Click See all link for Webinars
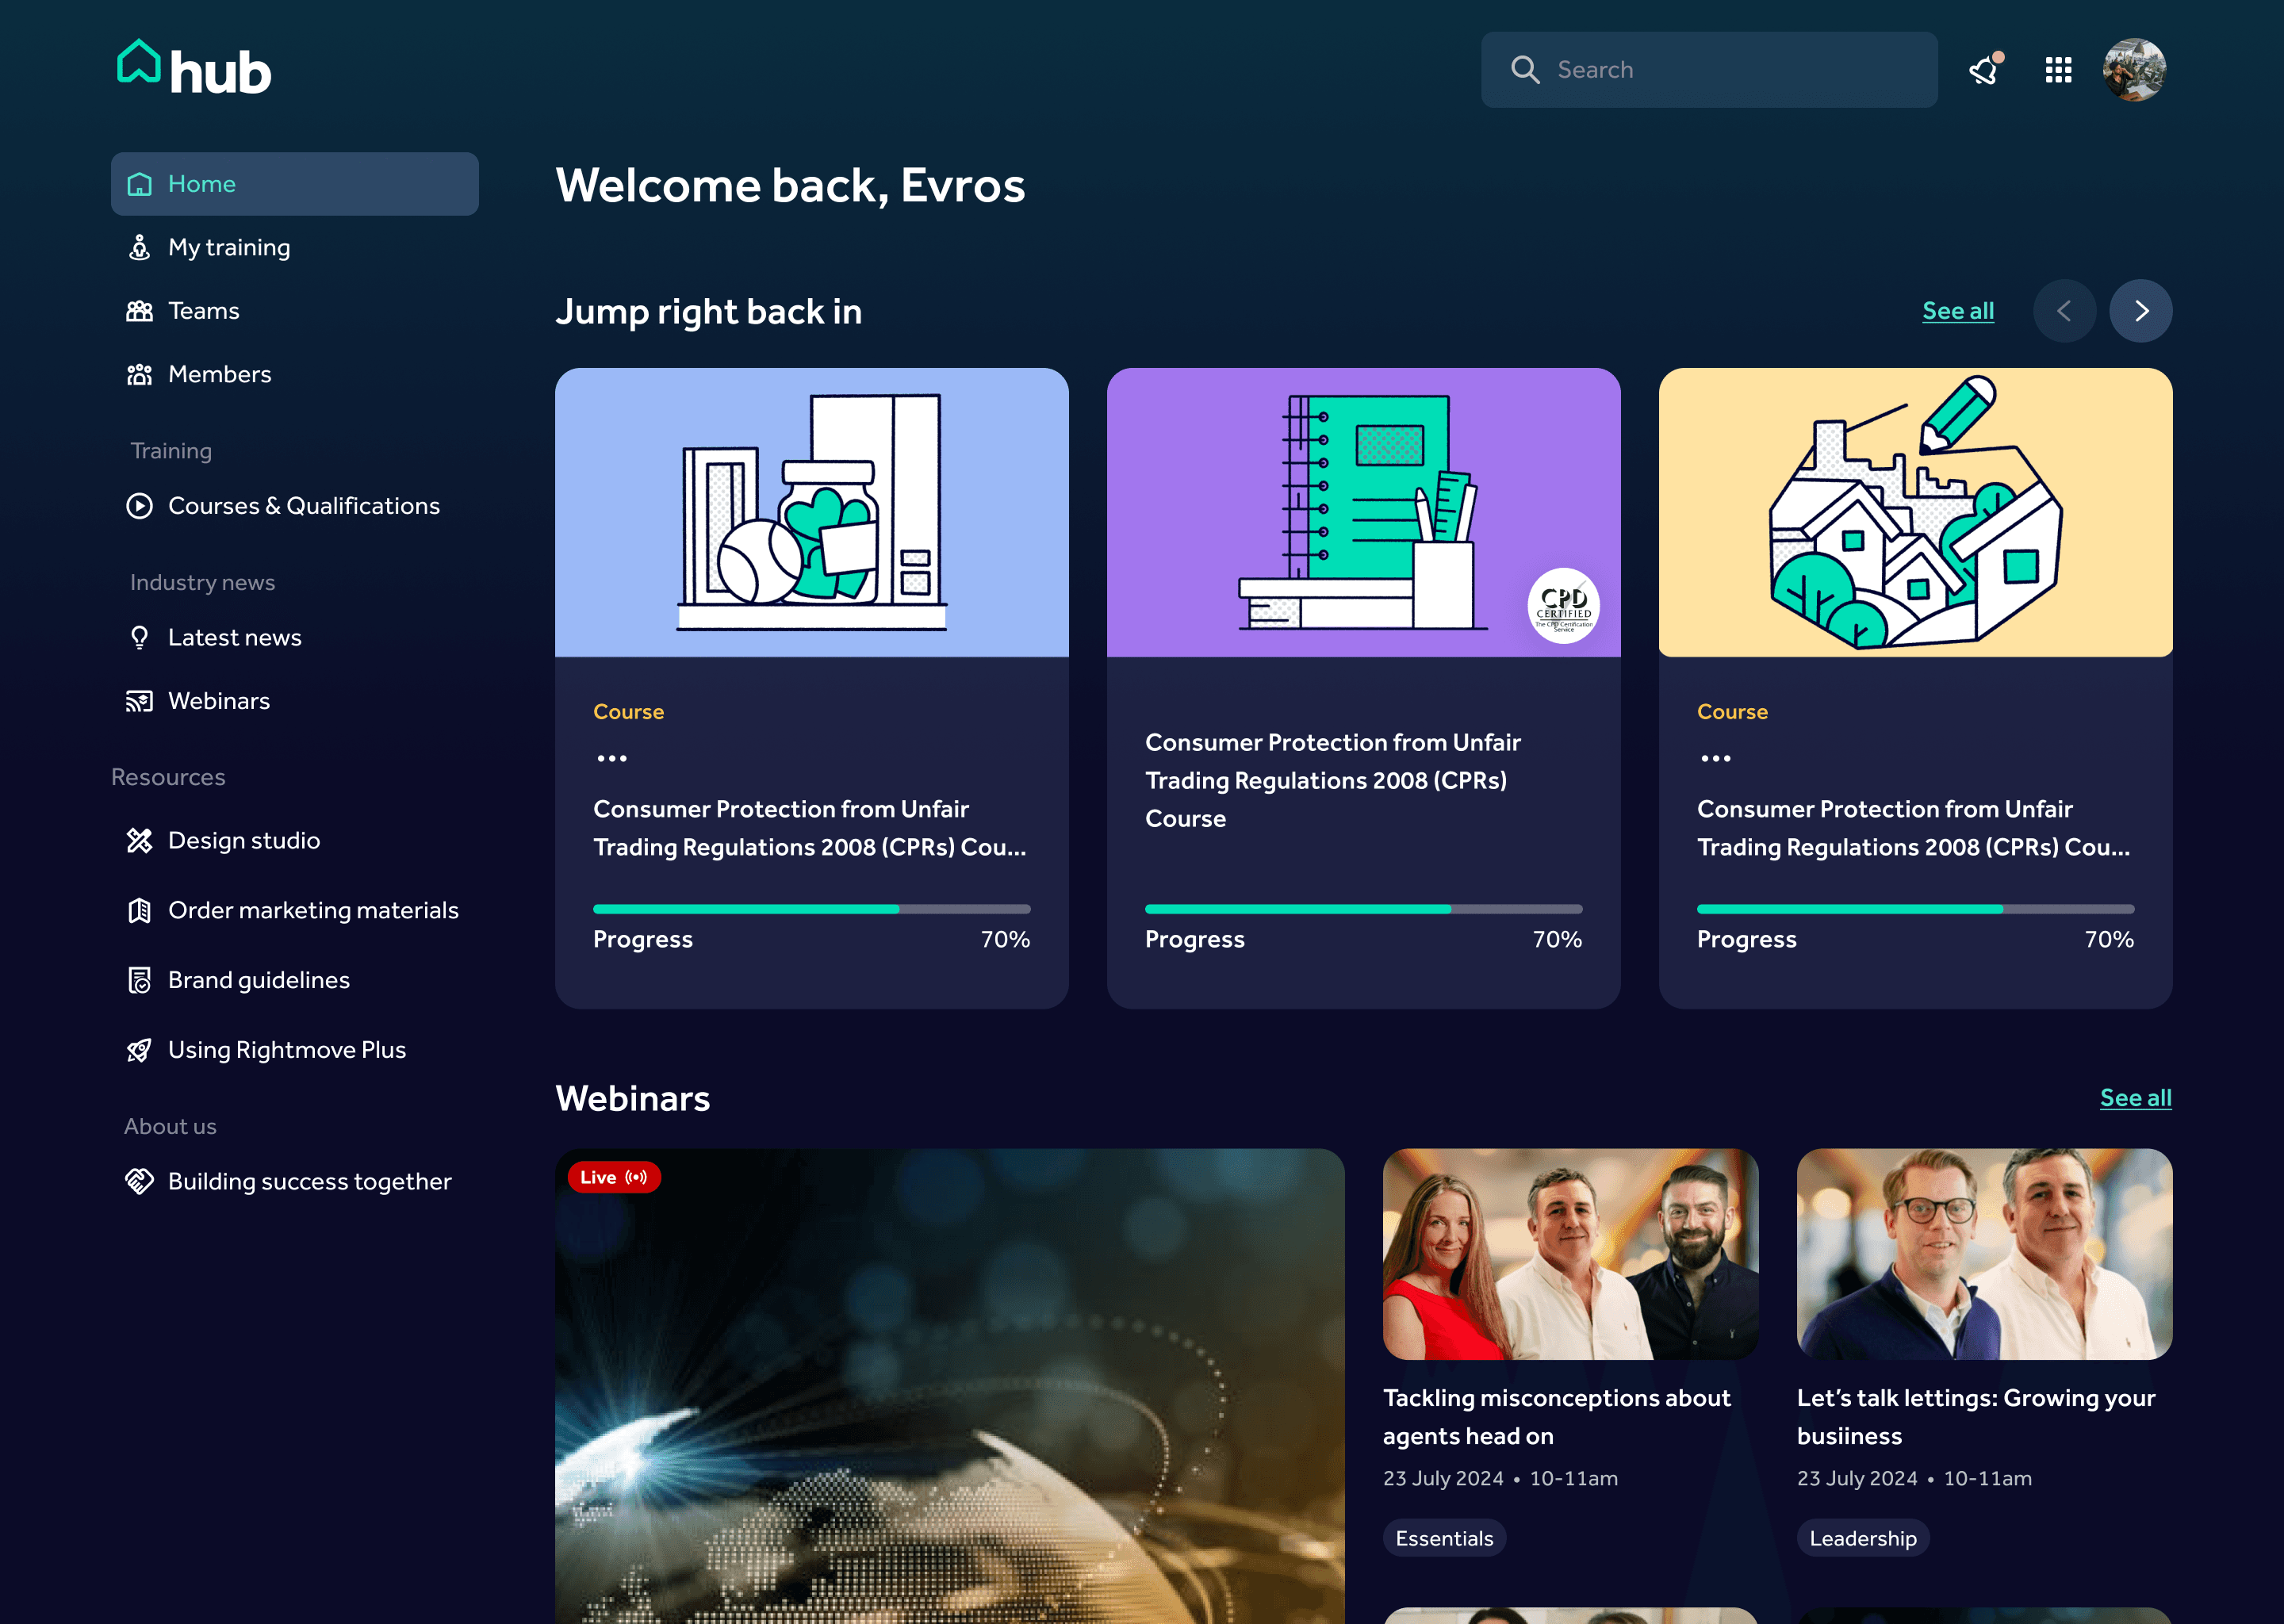The height and width of the screenshot is (1624, 2284). tap(2135, 1098)
